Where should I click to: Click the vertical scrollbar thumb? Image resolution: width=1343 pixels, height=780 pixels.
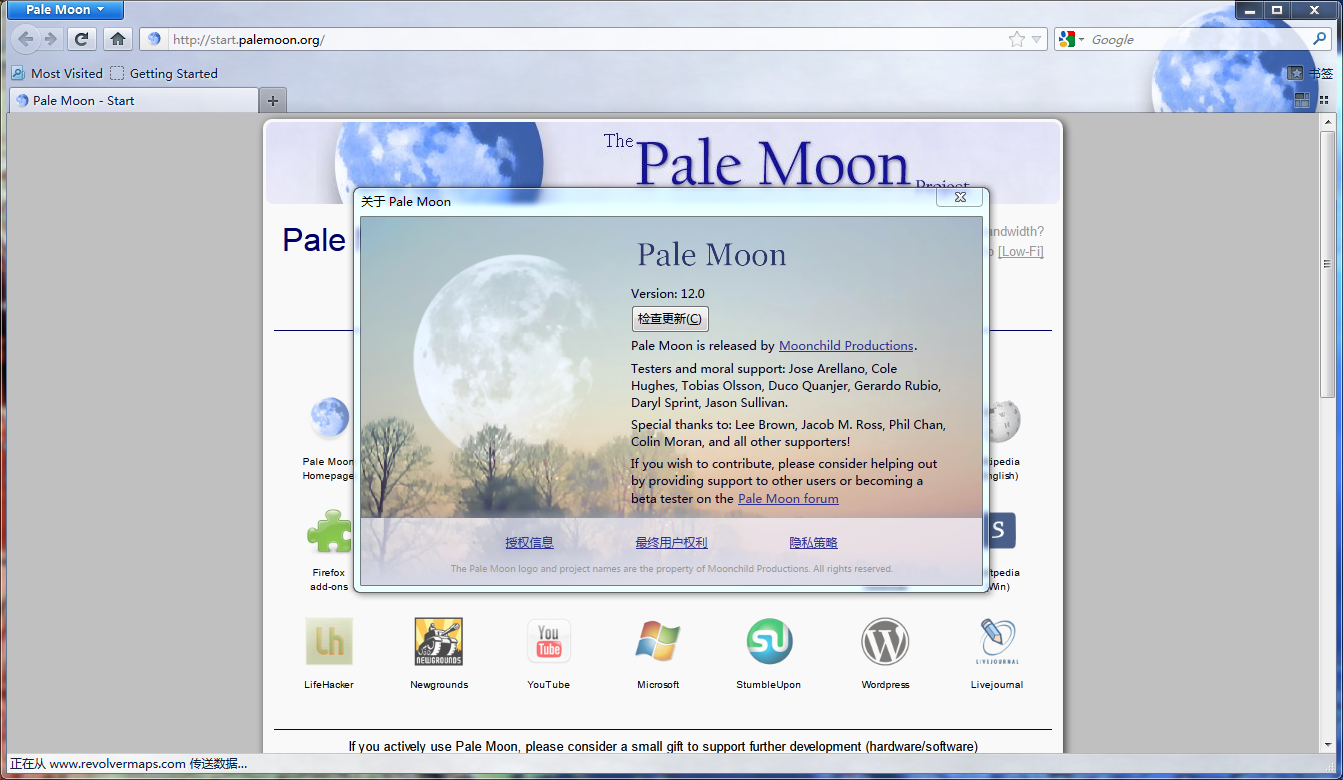pyautogui.click(x=1327, y=263)
